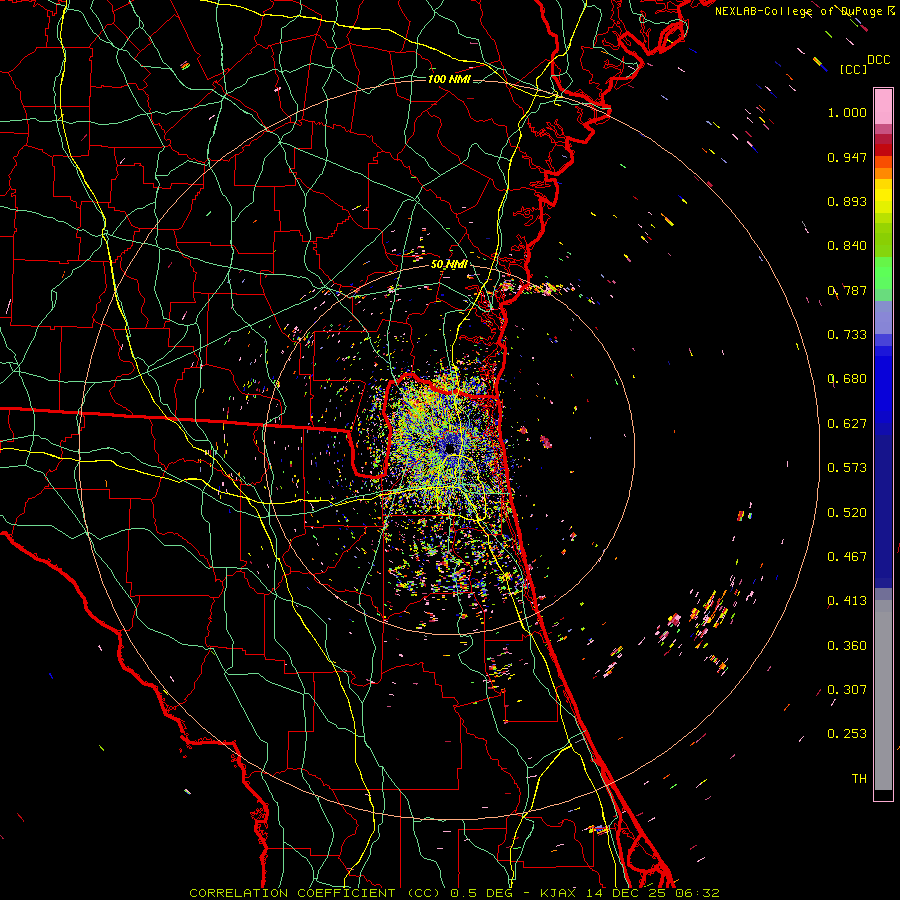Click the 100 NMI range ring label

(449, 79)
